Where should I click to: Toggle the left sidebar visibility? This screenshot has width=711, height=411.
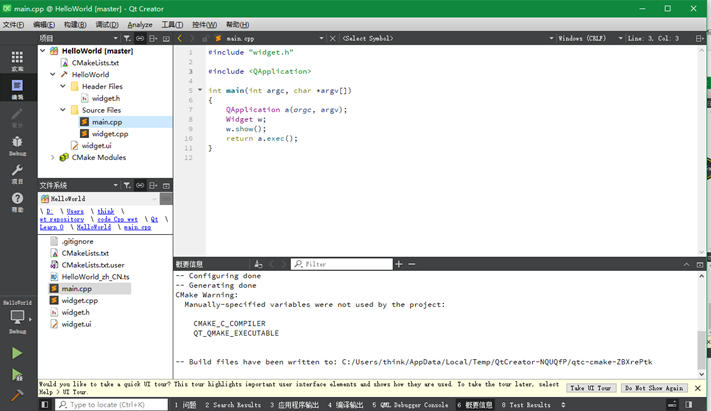pos(44,404)
